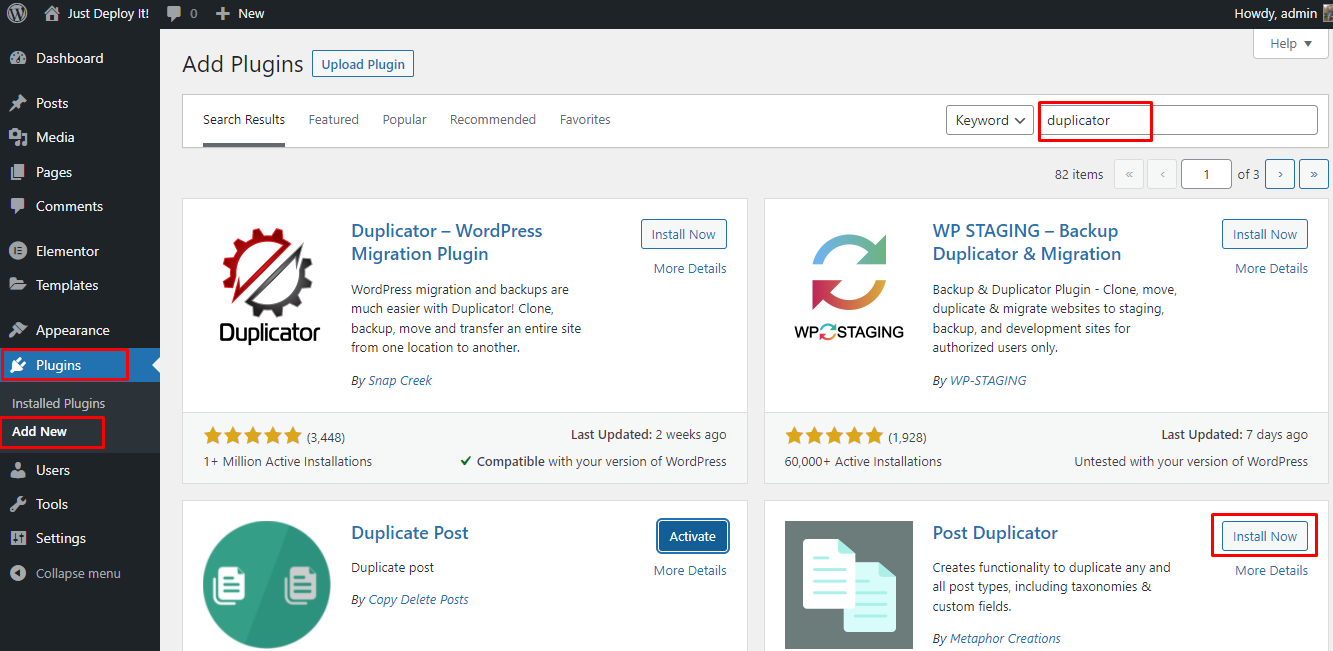The width and height of the screenshot is (1333, 651).
Task: Click the Users person icon
Action: coord(18,470)
